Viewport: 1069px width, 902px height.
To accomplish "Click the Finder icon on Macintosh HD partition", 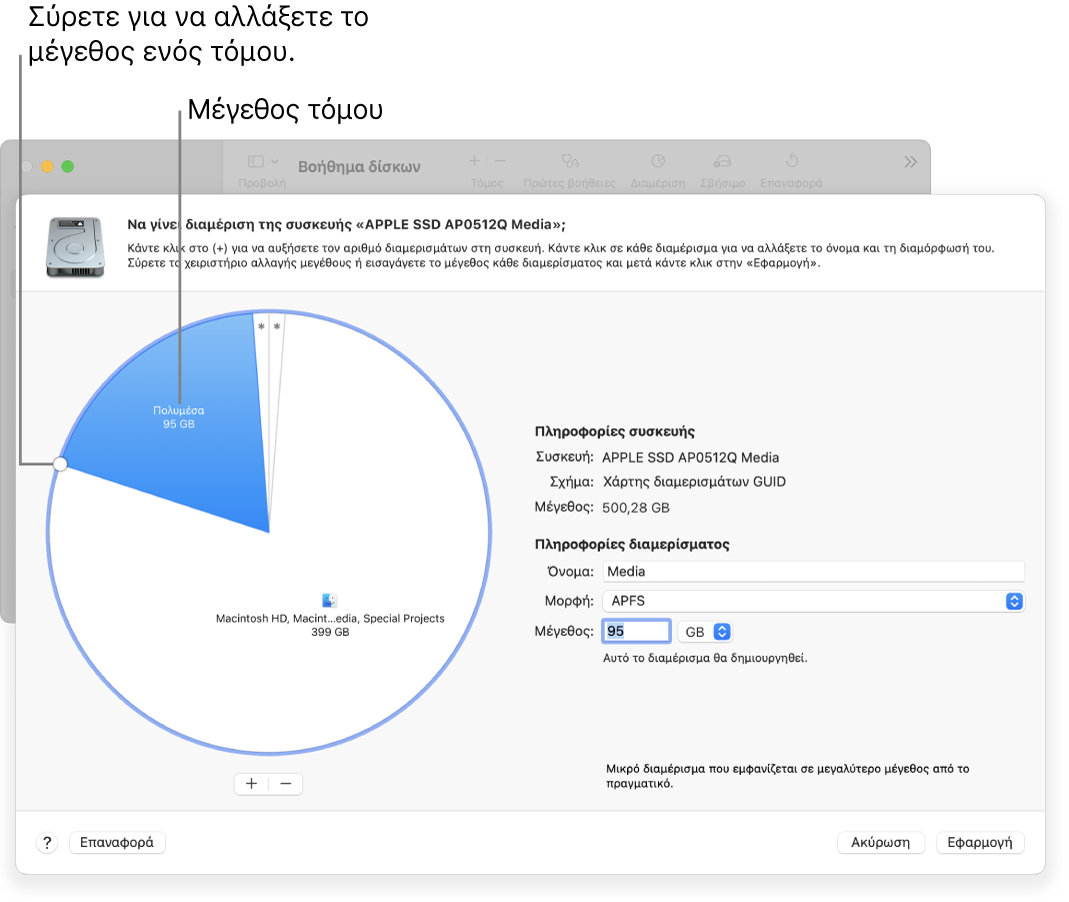I will point(330,601).
